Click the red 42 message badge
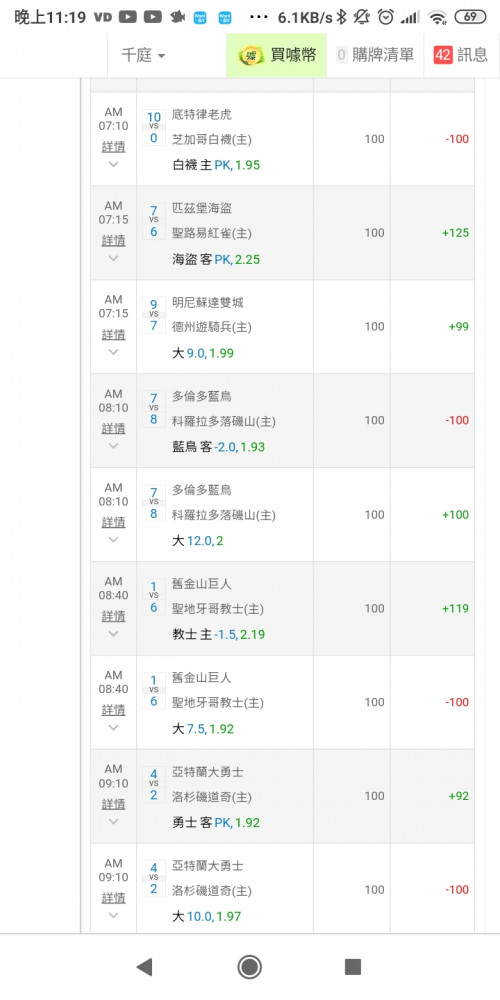This screenshot has width=500, height=1000. click(443, 55)
